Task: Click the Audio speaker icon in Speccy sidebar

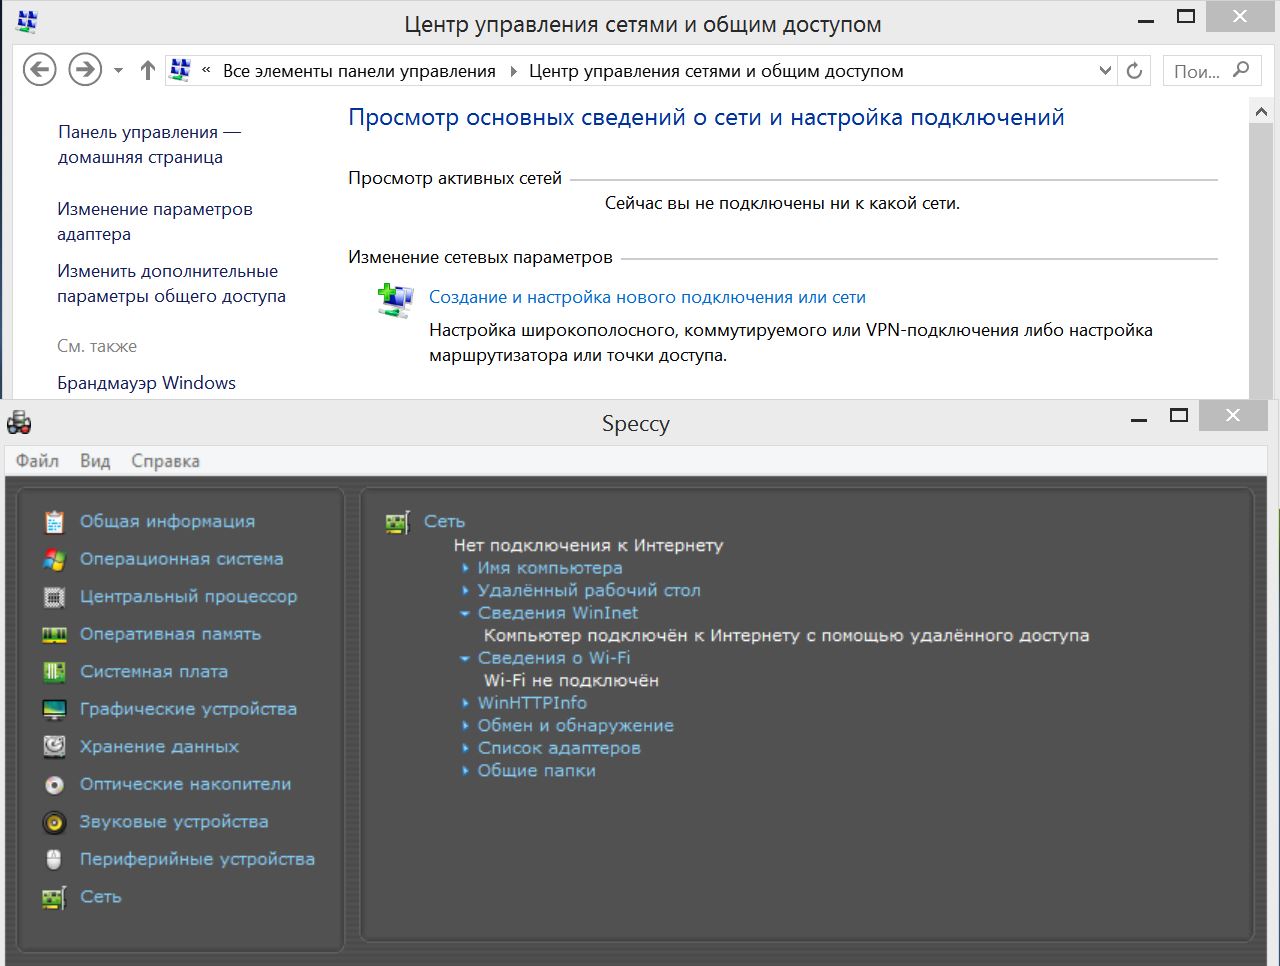Action: pyautogui.click(x=54, y=822)
